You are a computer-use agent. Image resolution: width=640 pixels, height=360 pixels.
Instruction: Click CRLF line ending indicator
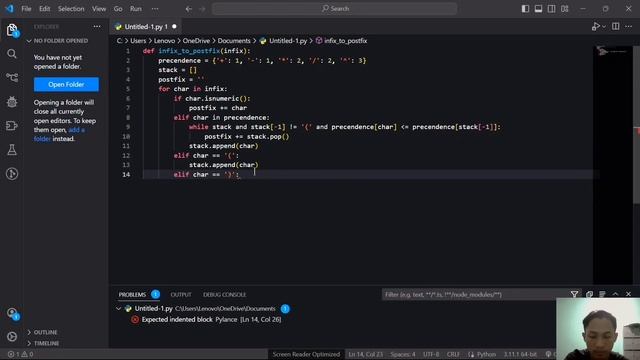coord(453,354)
